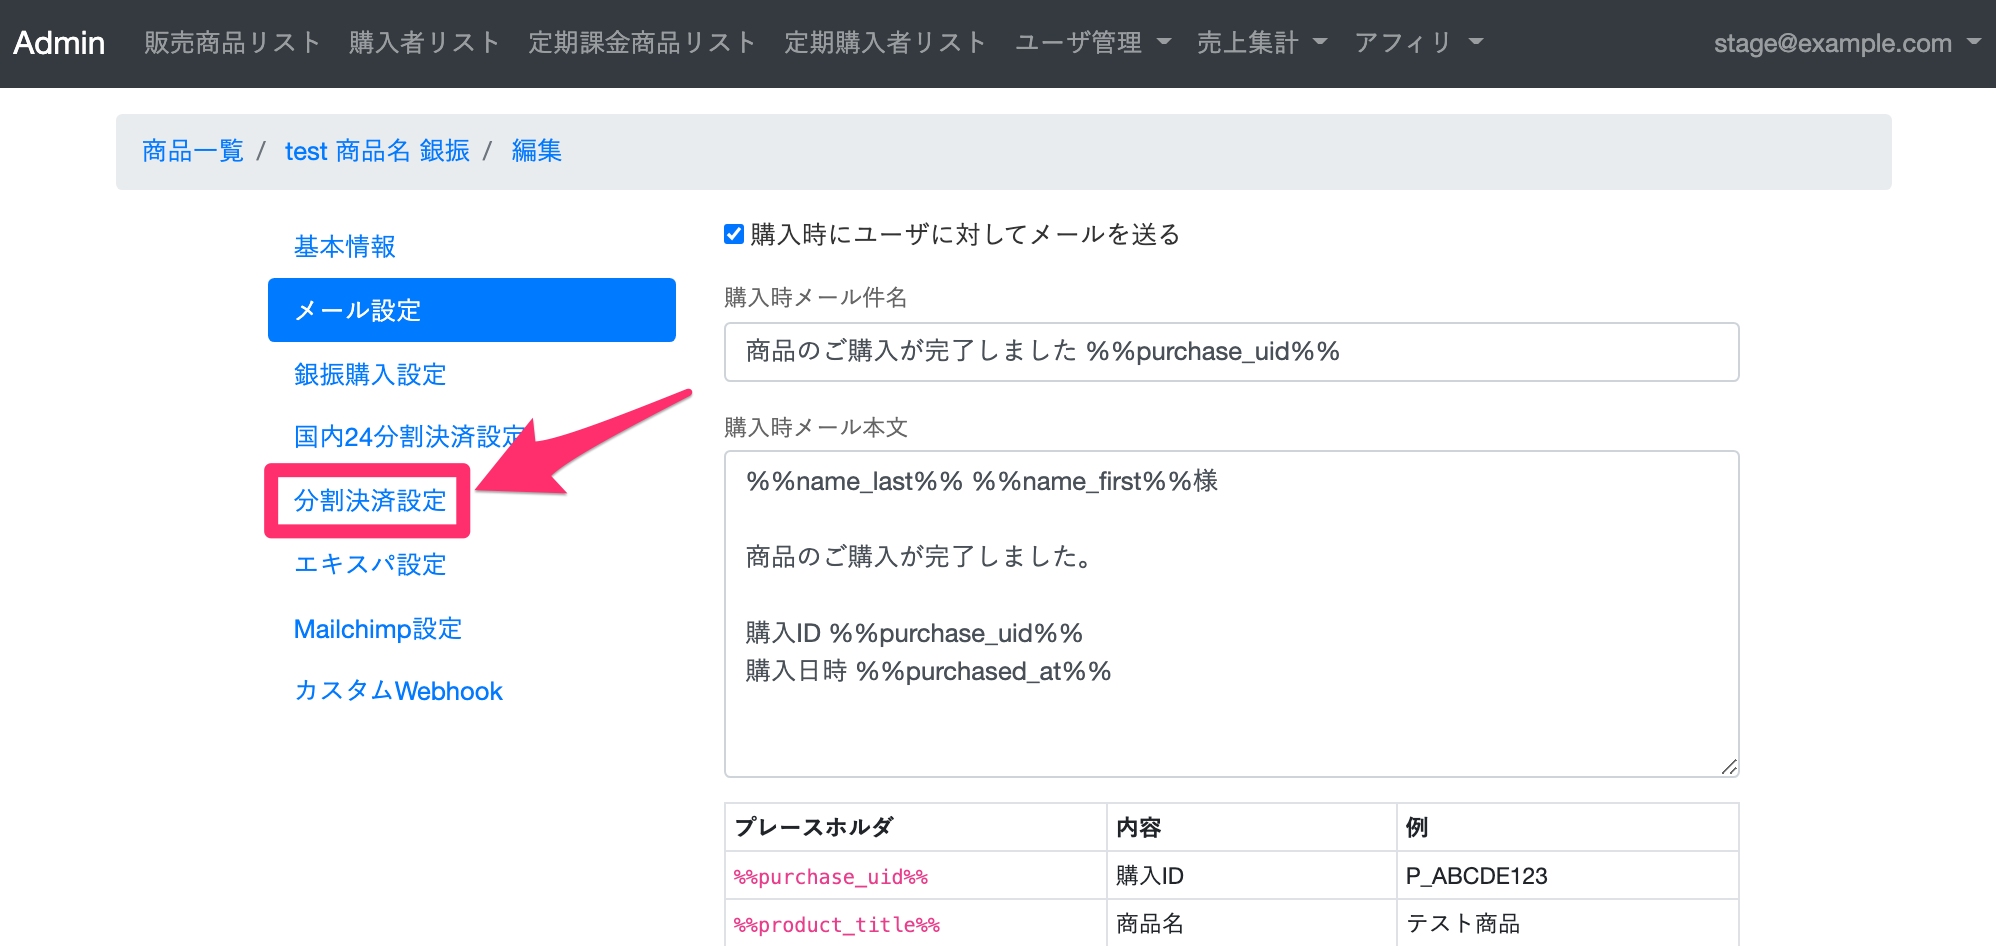Image resolution: width=1996 pixels, height=946 pixels.
Task: Select 基本情報 in the sidebar
Action: click(345, 247)
